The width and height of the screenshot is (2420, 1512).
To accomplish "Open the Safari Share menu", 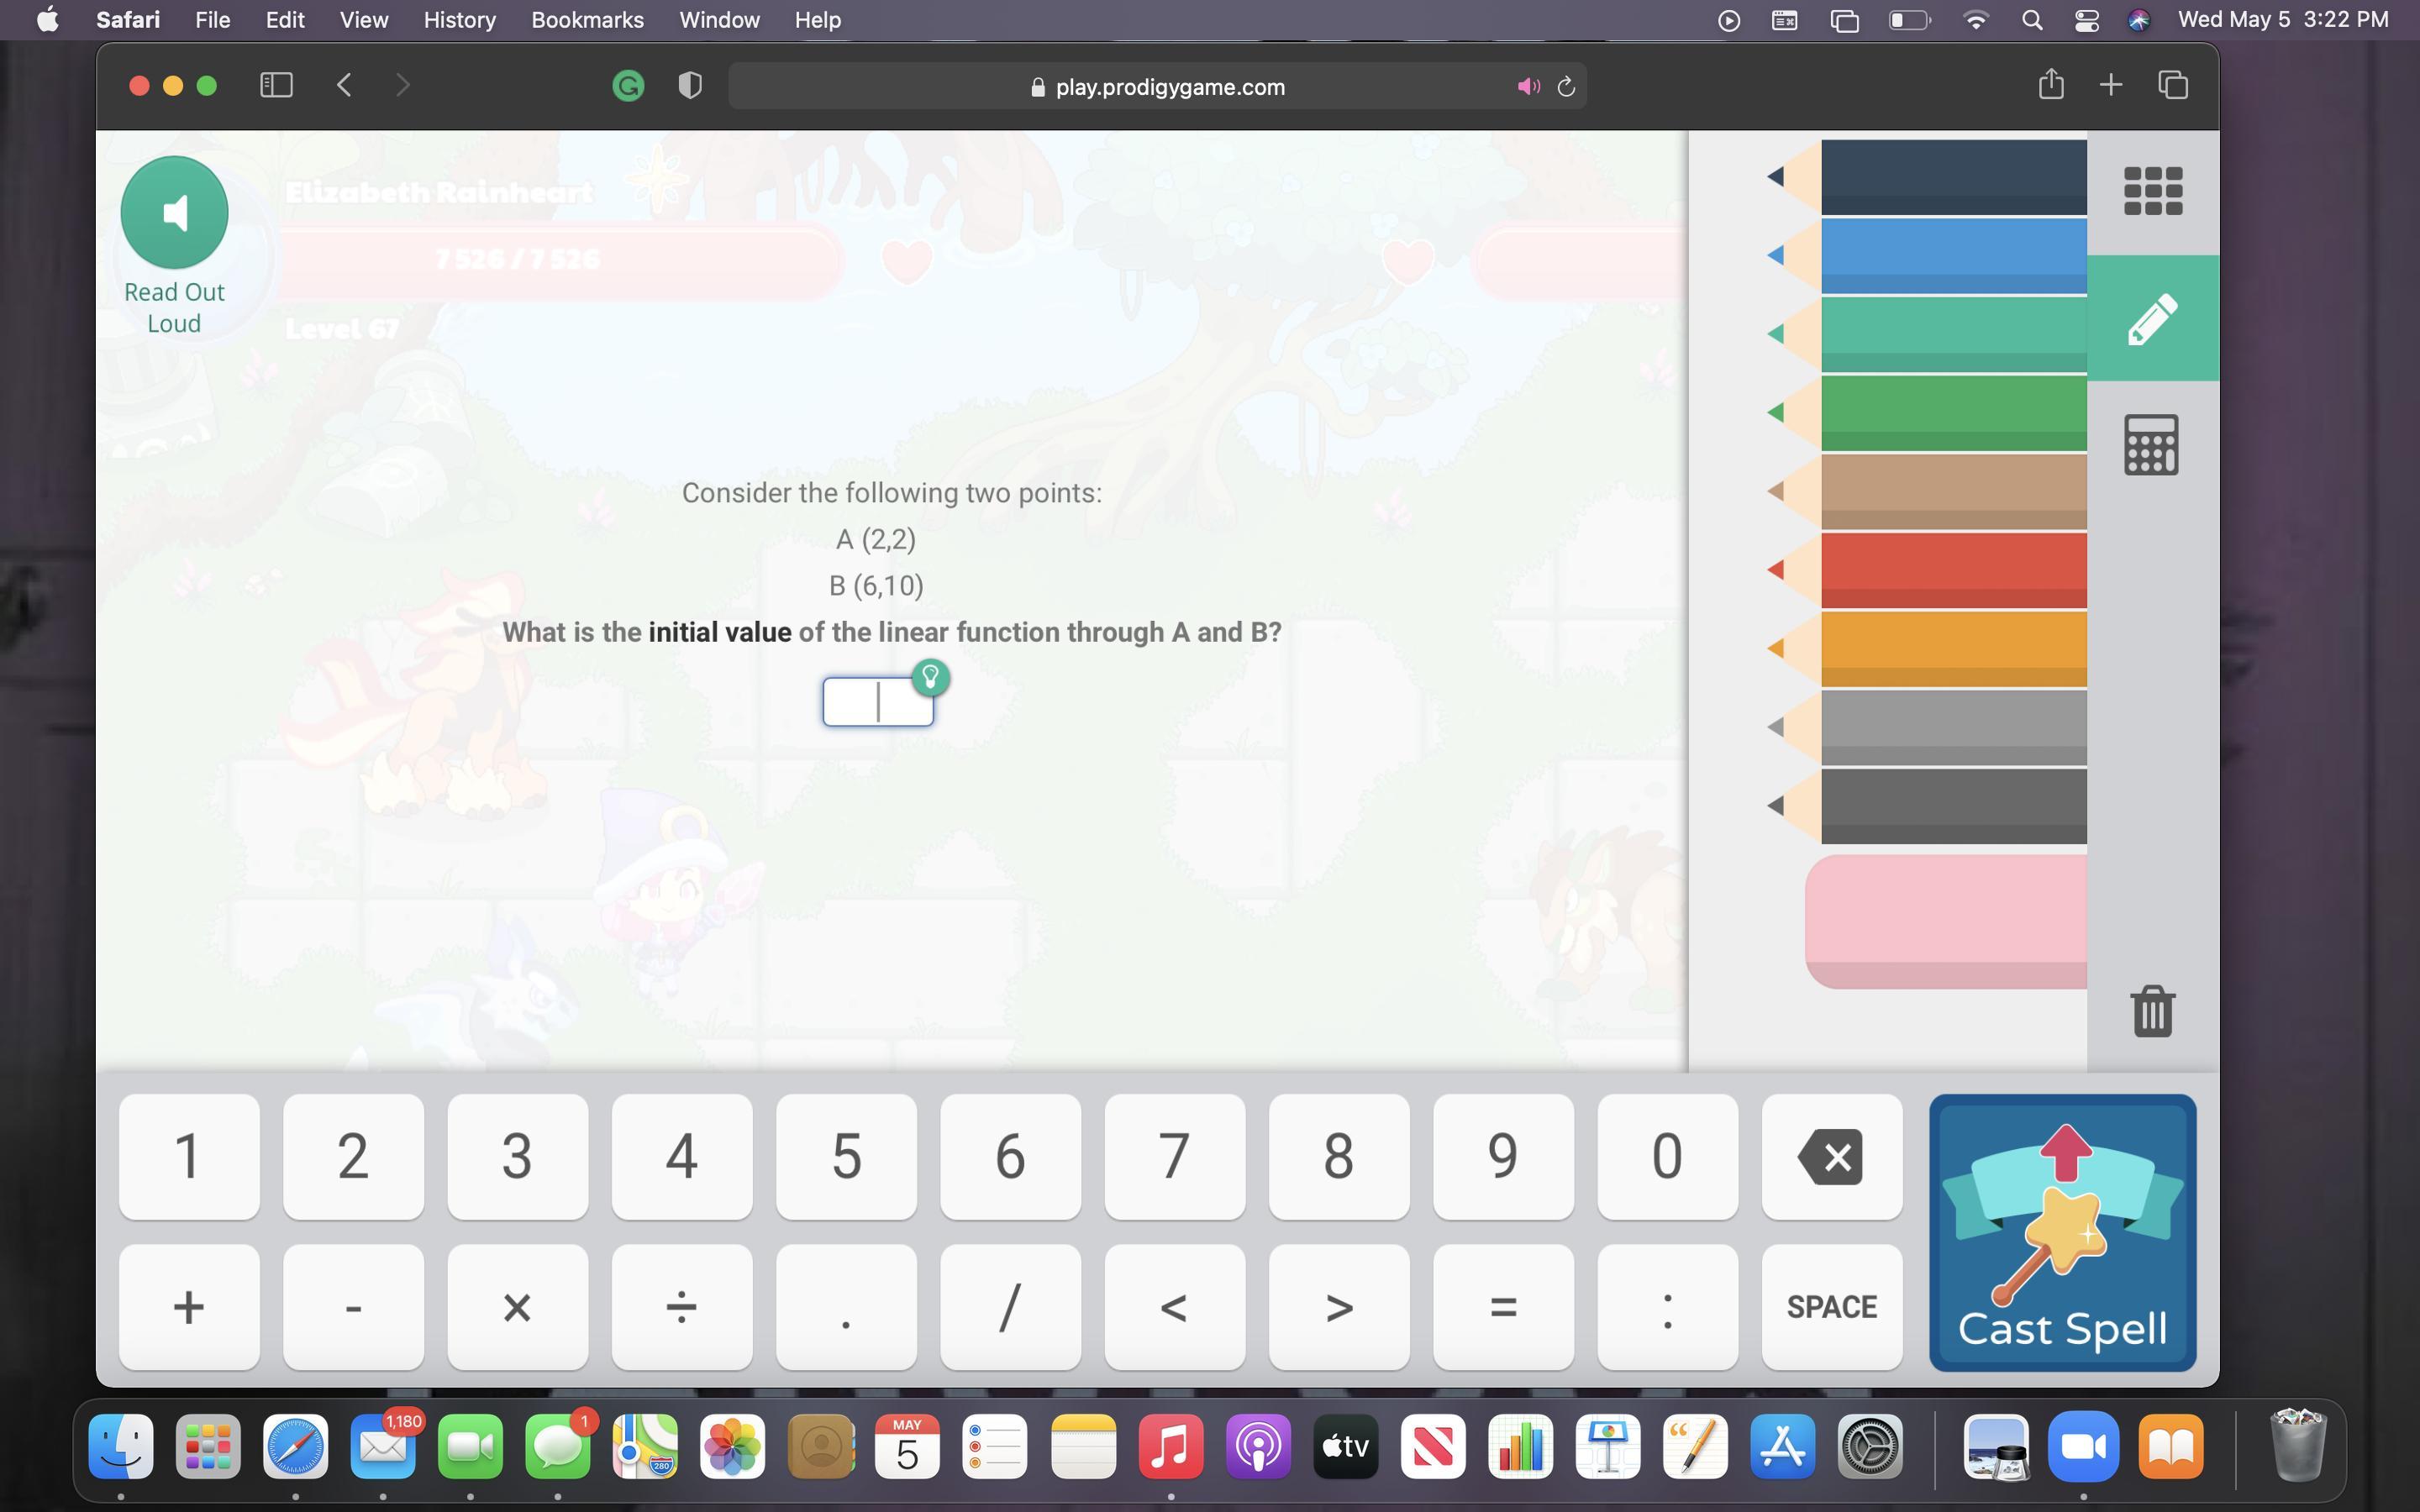I will pos(2050,85).
